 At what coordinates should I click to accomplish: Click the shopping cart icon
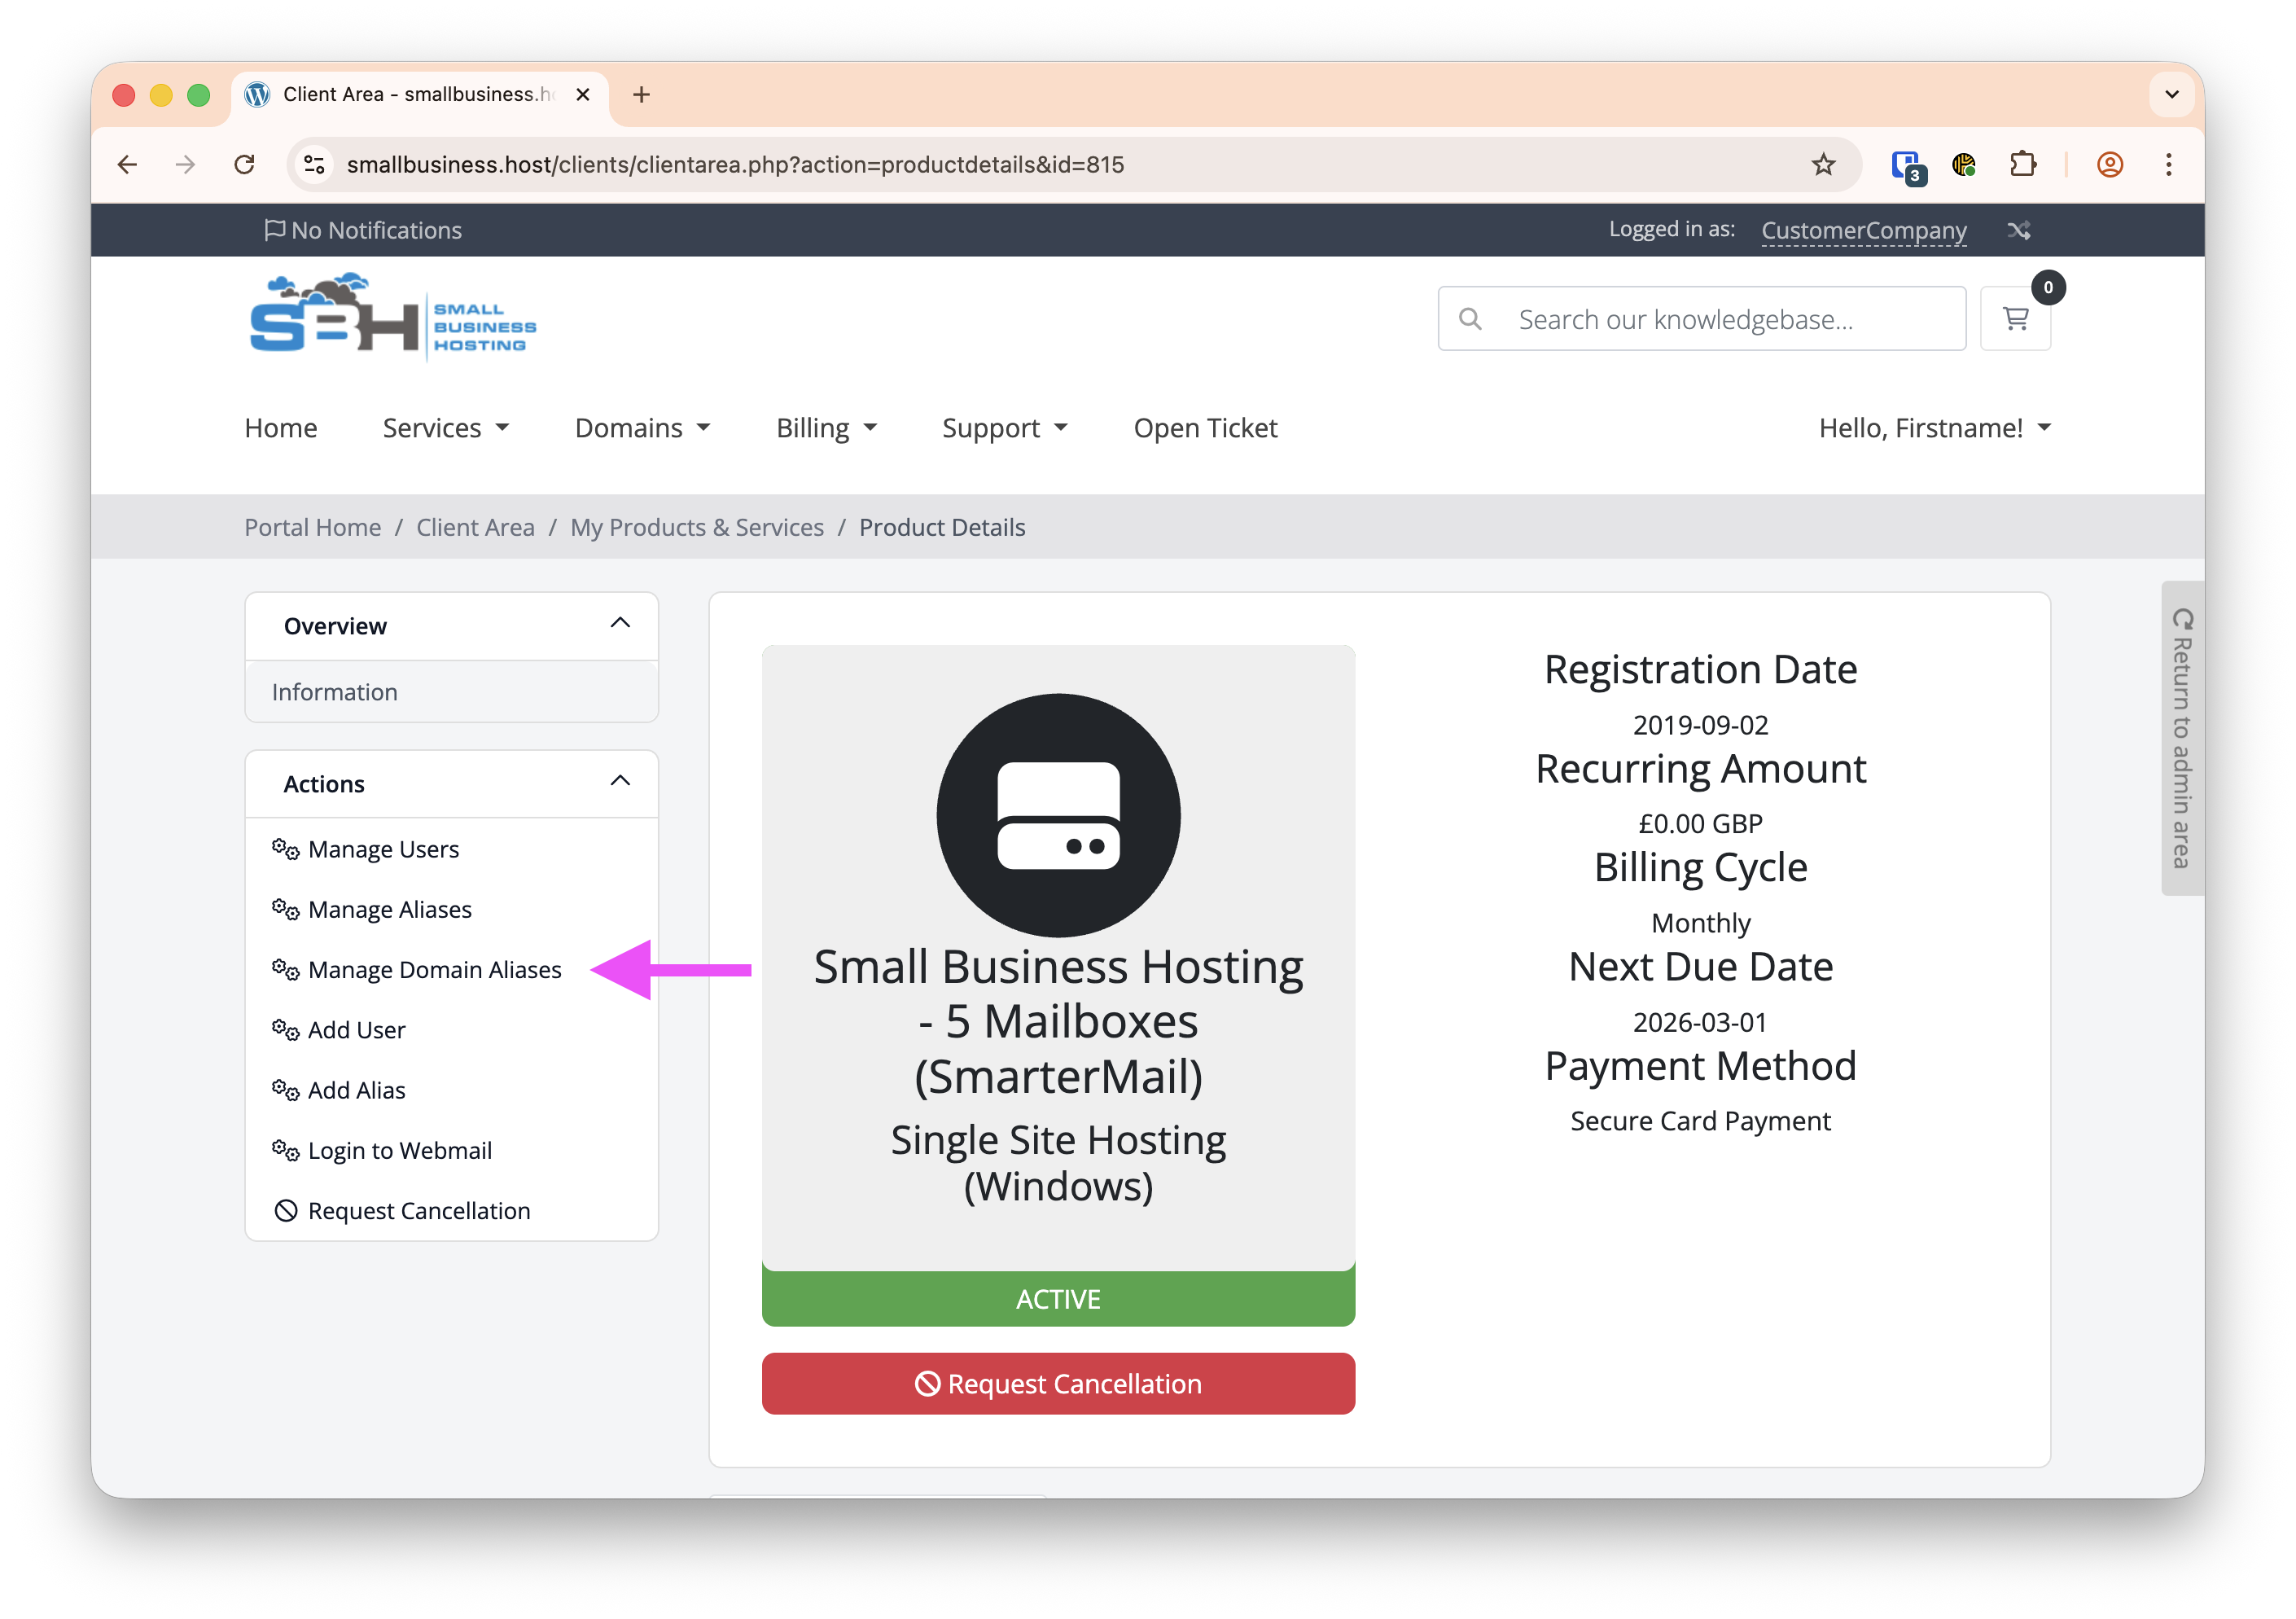(x=2014, y=319)
